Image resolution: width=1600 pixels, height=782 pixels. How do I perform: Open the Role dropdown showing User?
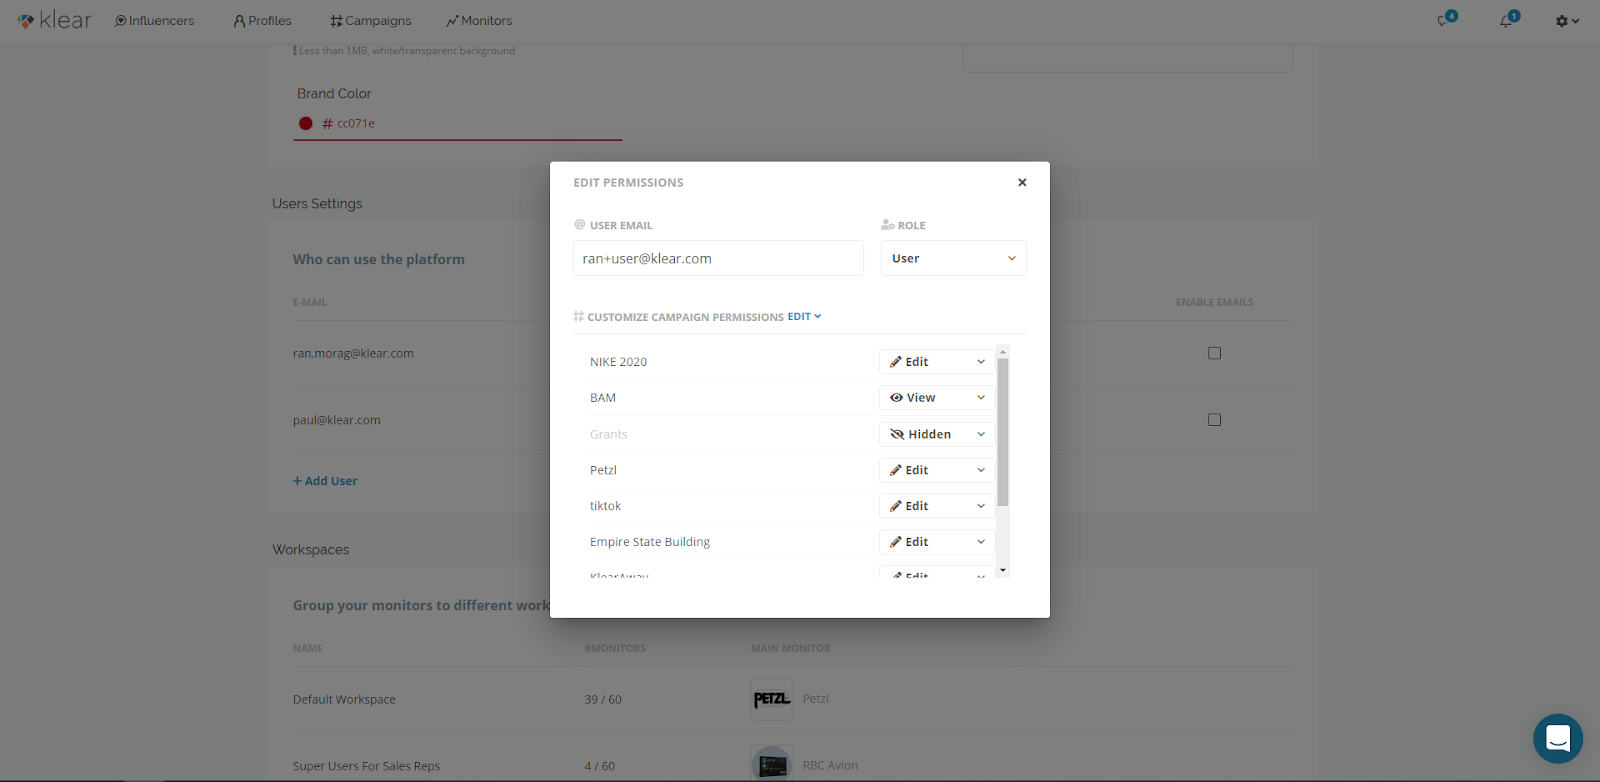(x=953, y=258)
